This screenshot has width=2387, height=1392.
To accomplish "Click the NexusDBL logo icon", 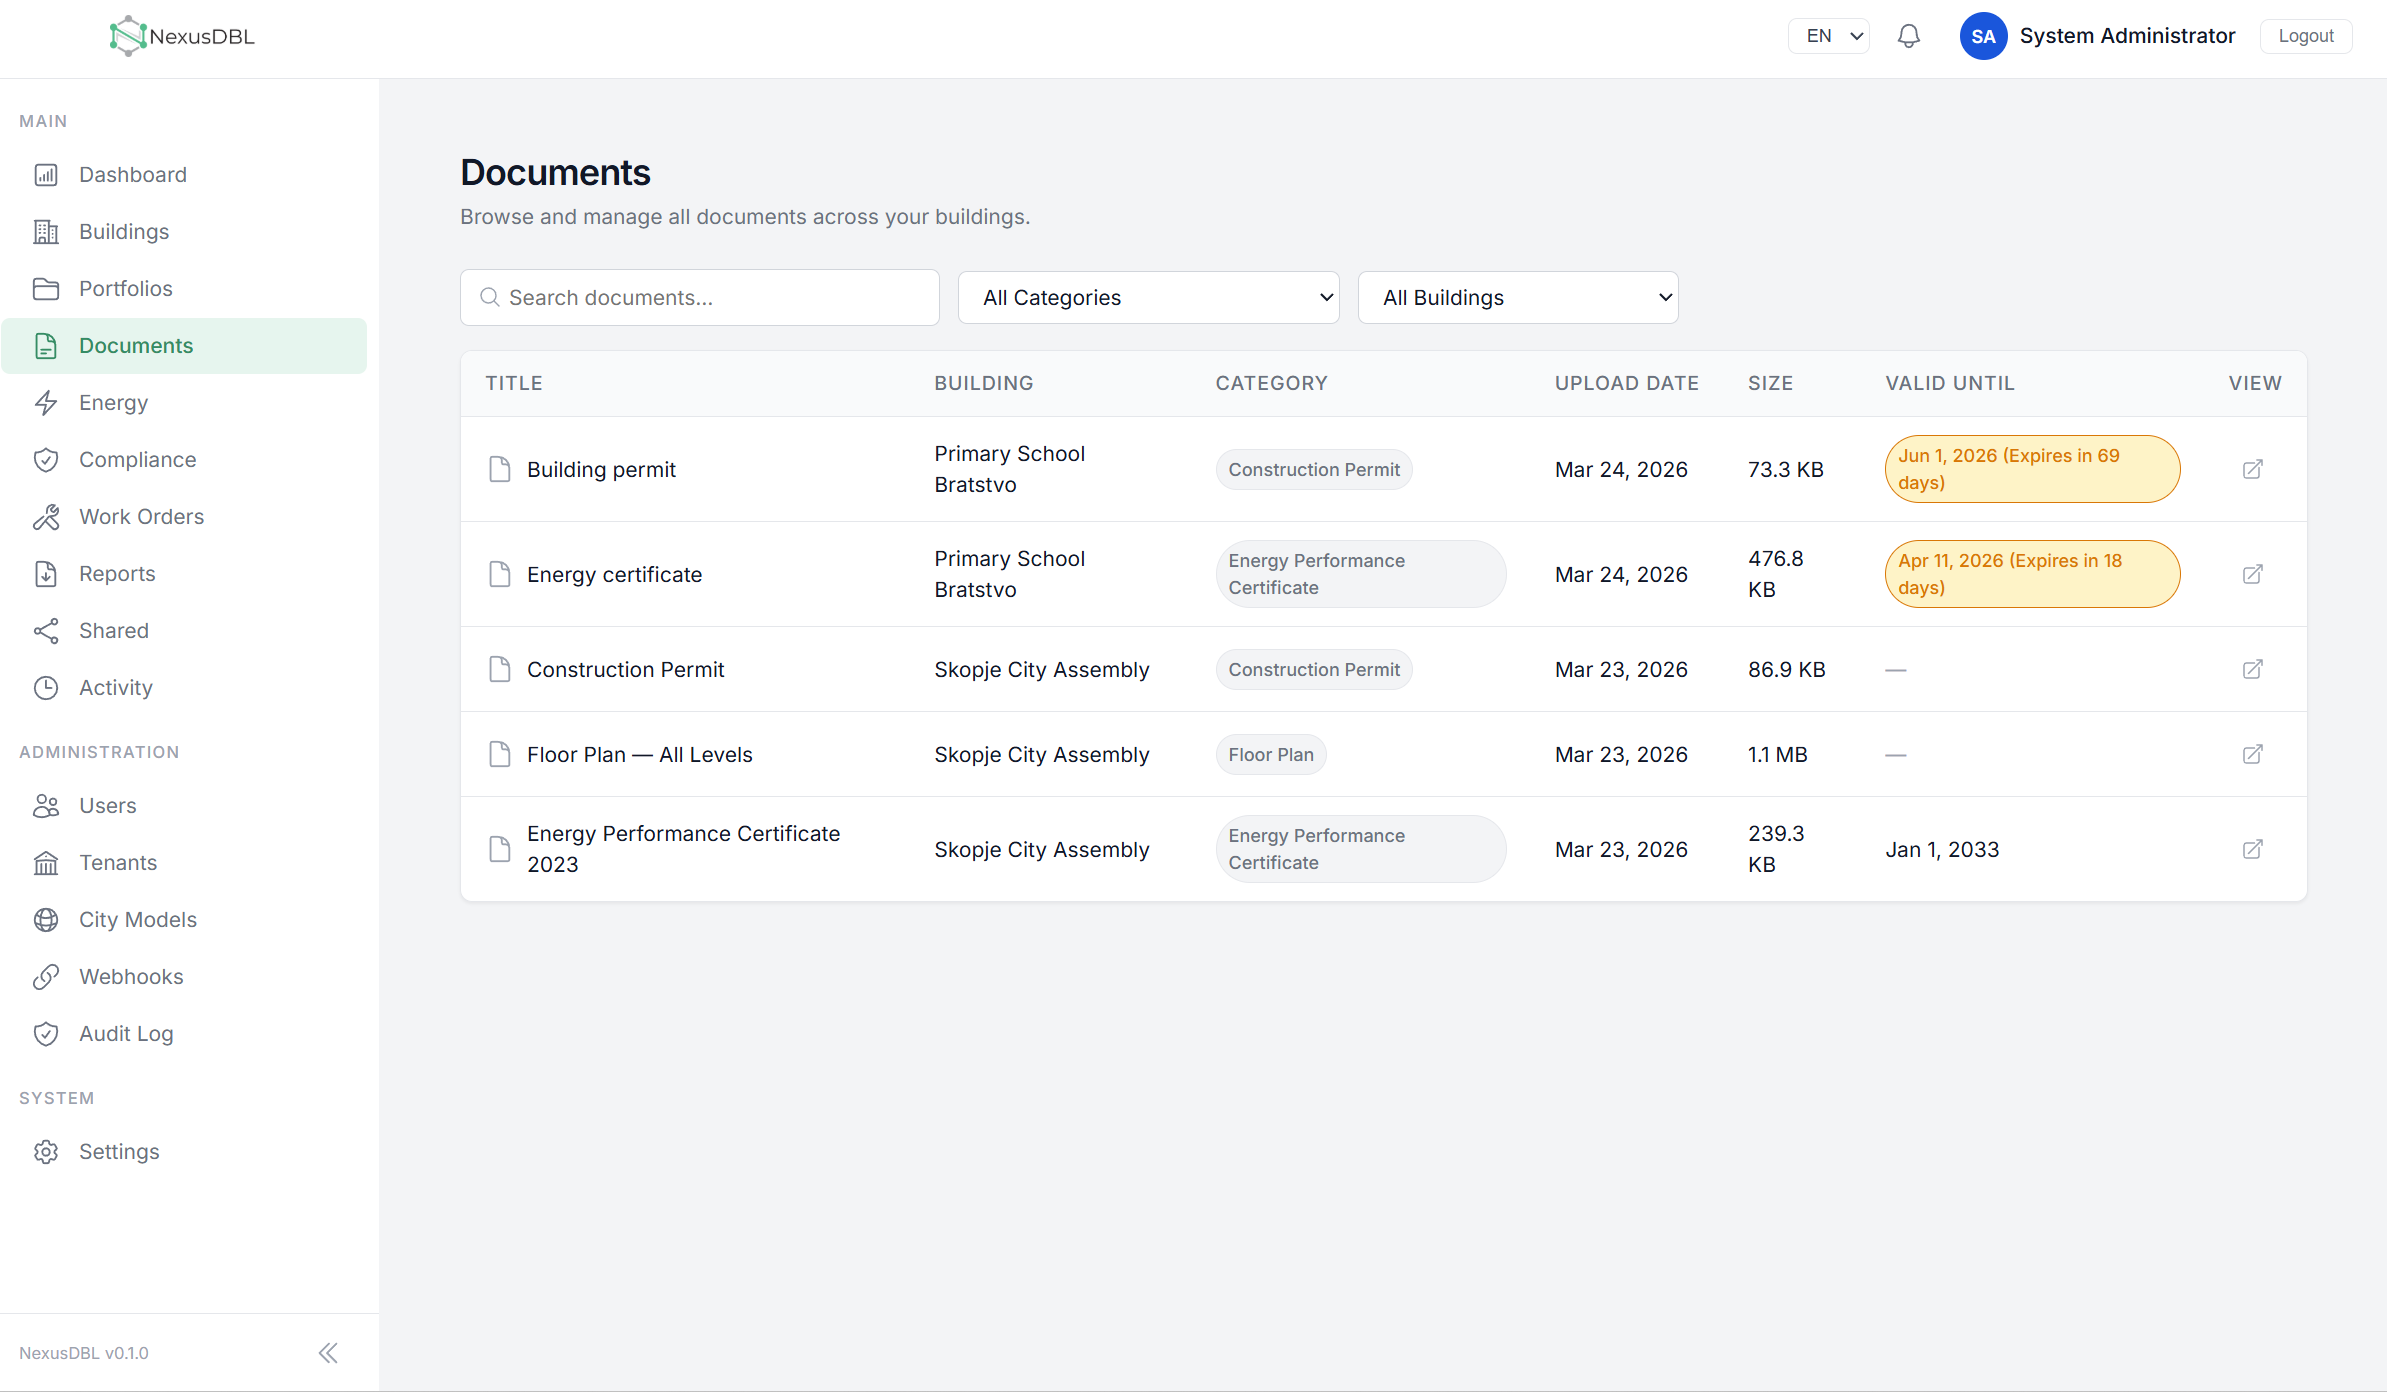I will point(128,36).
